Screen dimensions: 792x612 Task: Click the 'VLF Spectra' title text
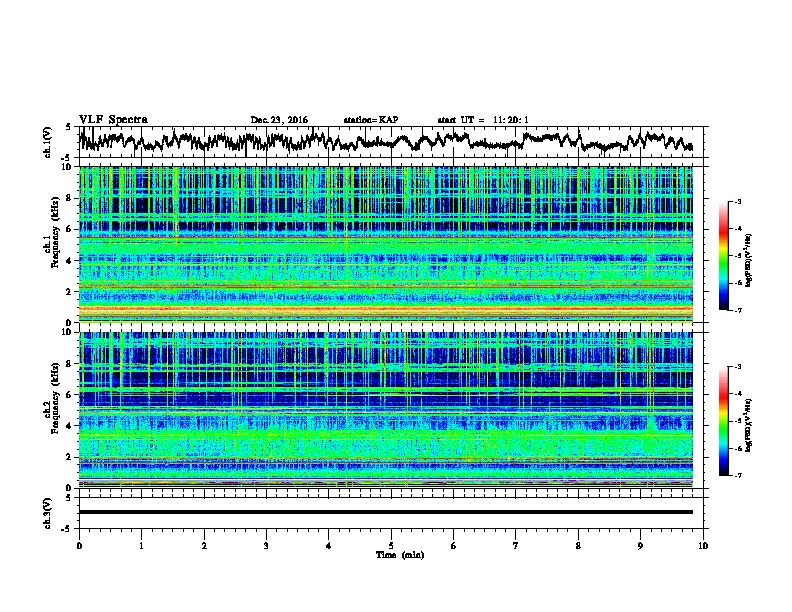113,120
